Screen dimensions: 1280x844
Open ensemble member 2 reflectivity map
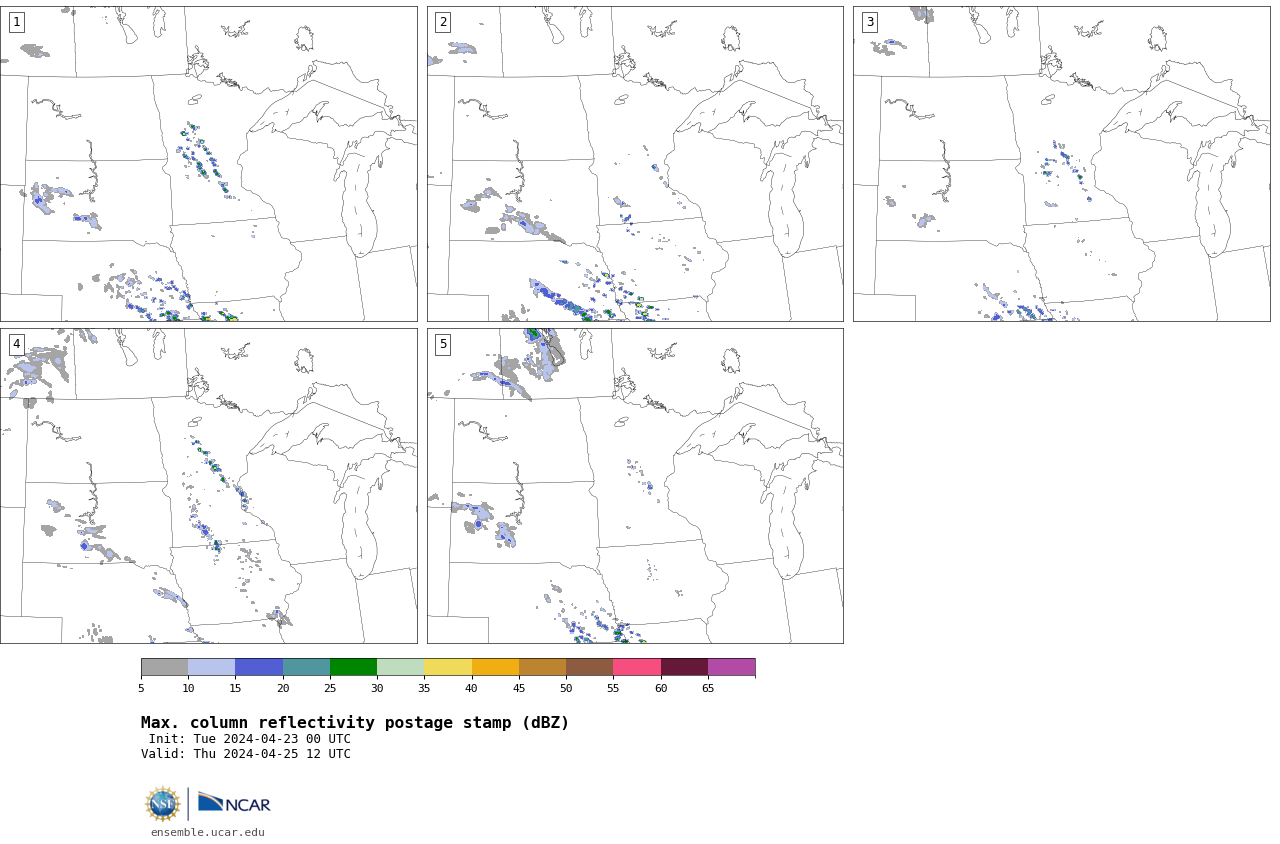coord(635,164)
